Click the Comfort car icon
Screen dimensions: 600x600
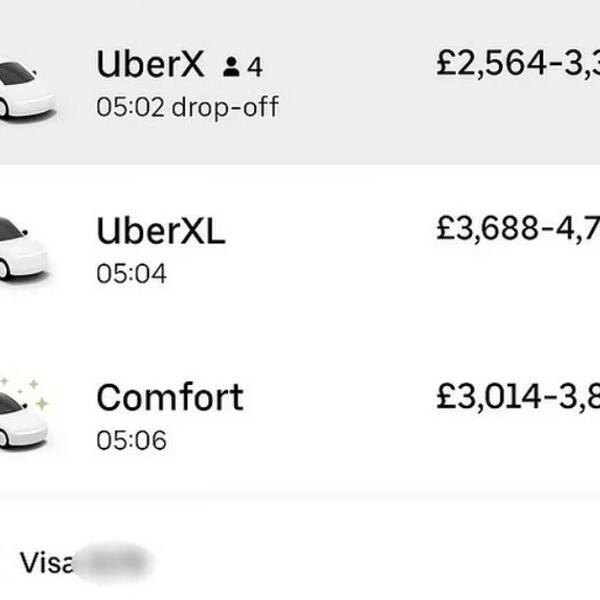(x=20, y=418)
